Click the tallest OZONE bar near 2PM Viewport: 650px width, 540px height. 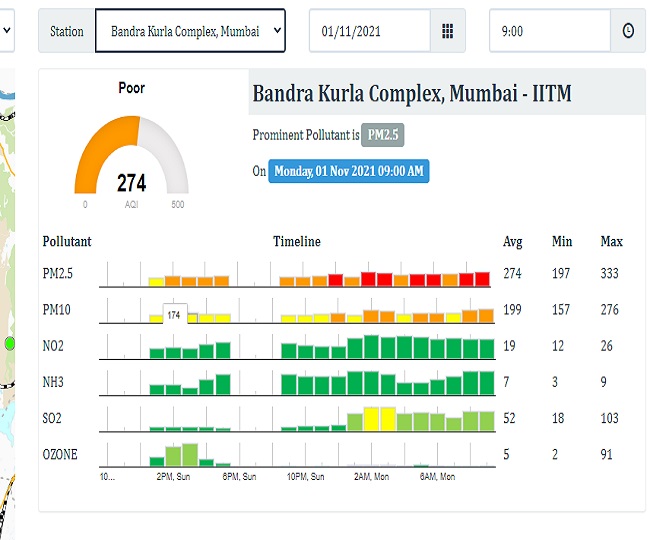pyautogui.click(x=189, y=455)
